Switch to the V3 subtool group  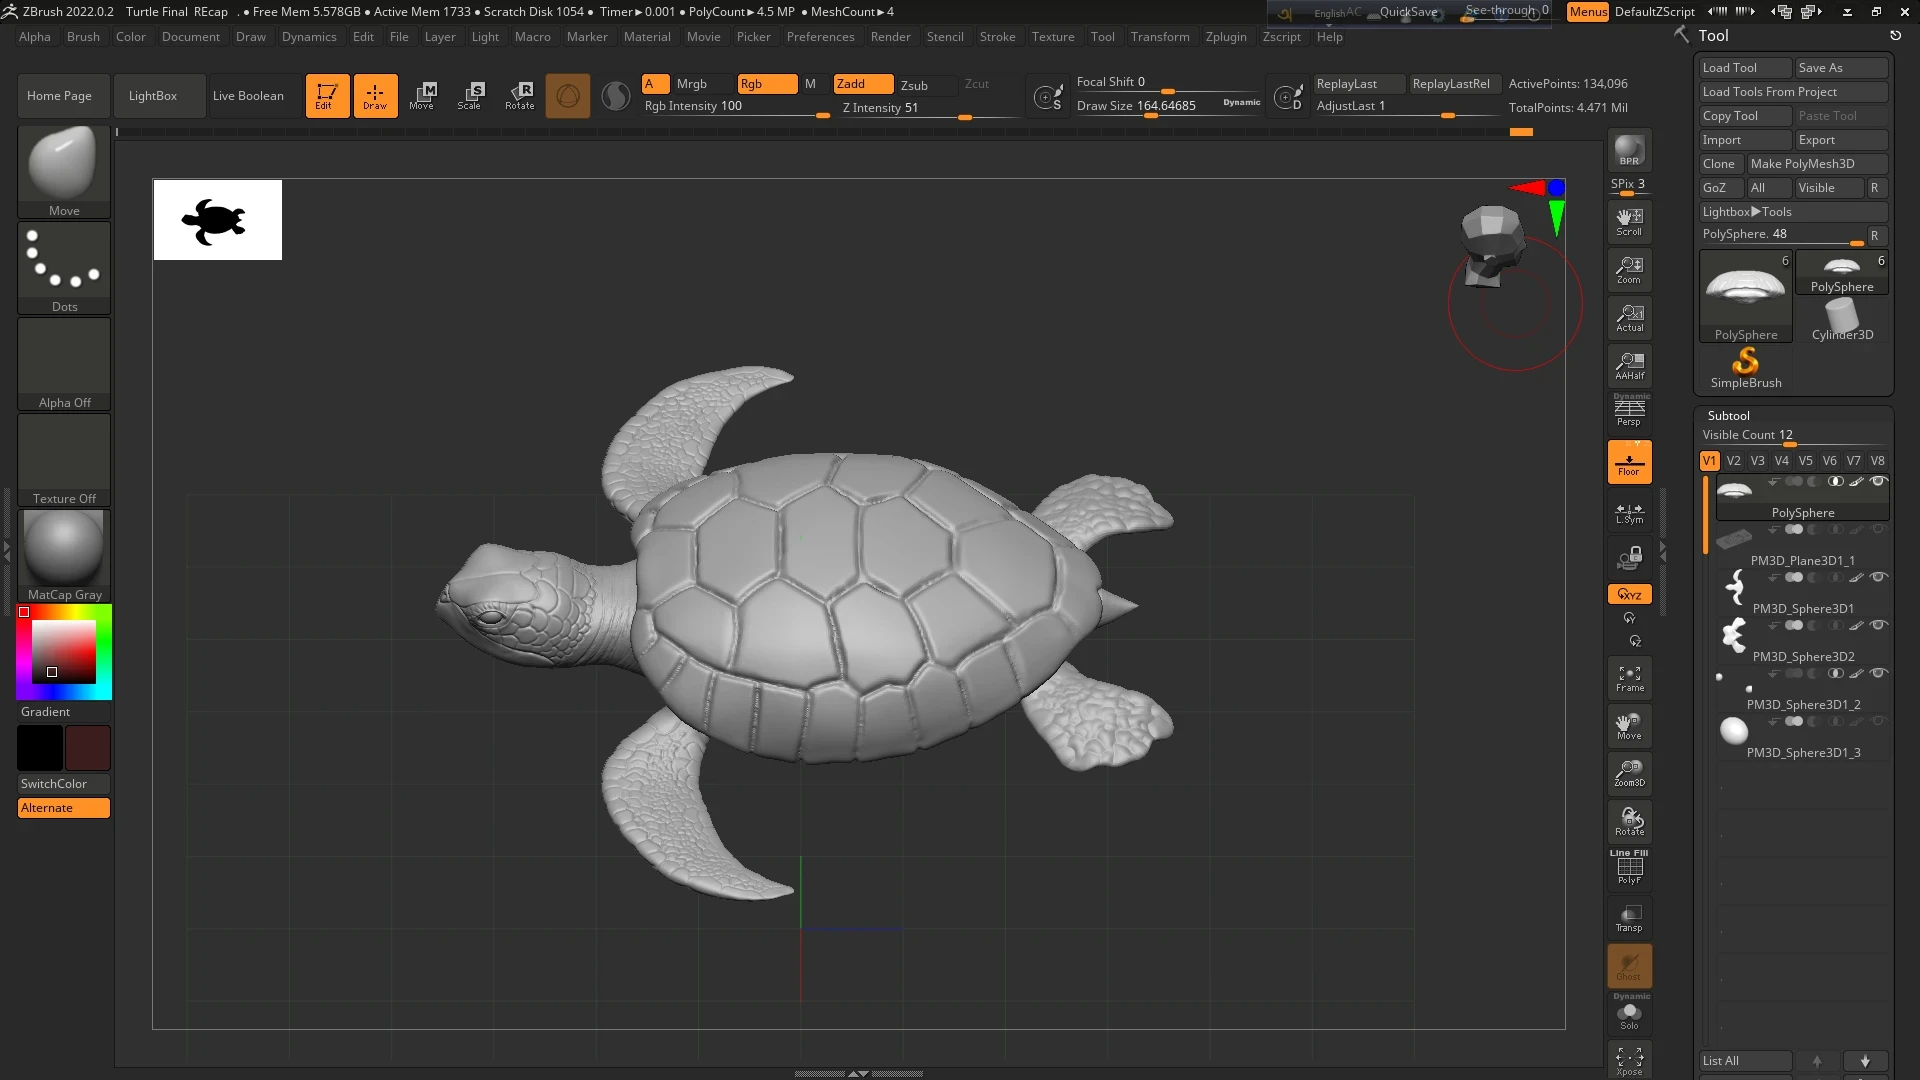1757,460
